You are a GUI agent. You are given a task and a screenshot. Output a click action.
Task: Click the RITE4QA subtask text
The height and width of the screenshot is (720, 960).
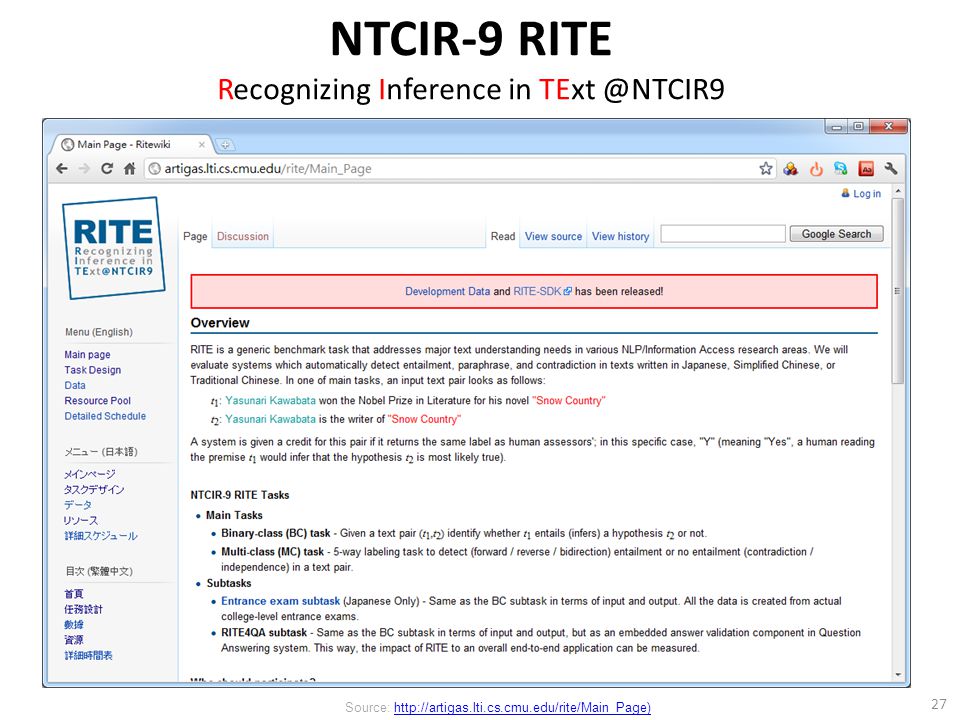coord(264,632)
